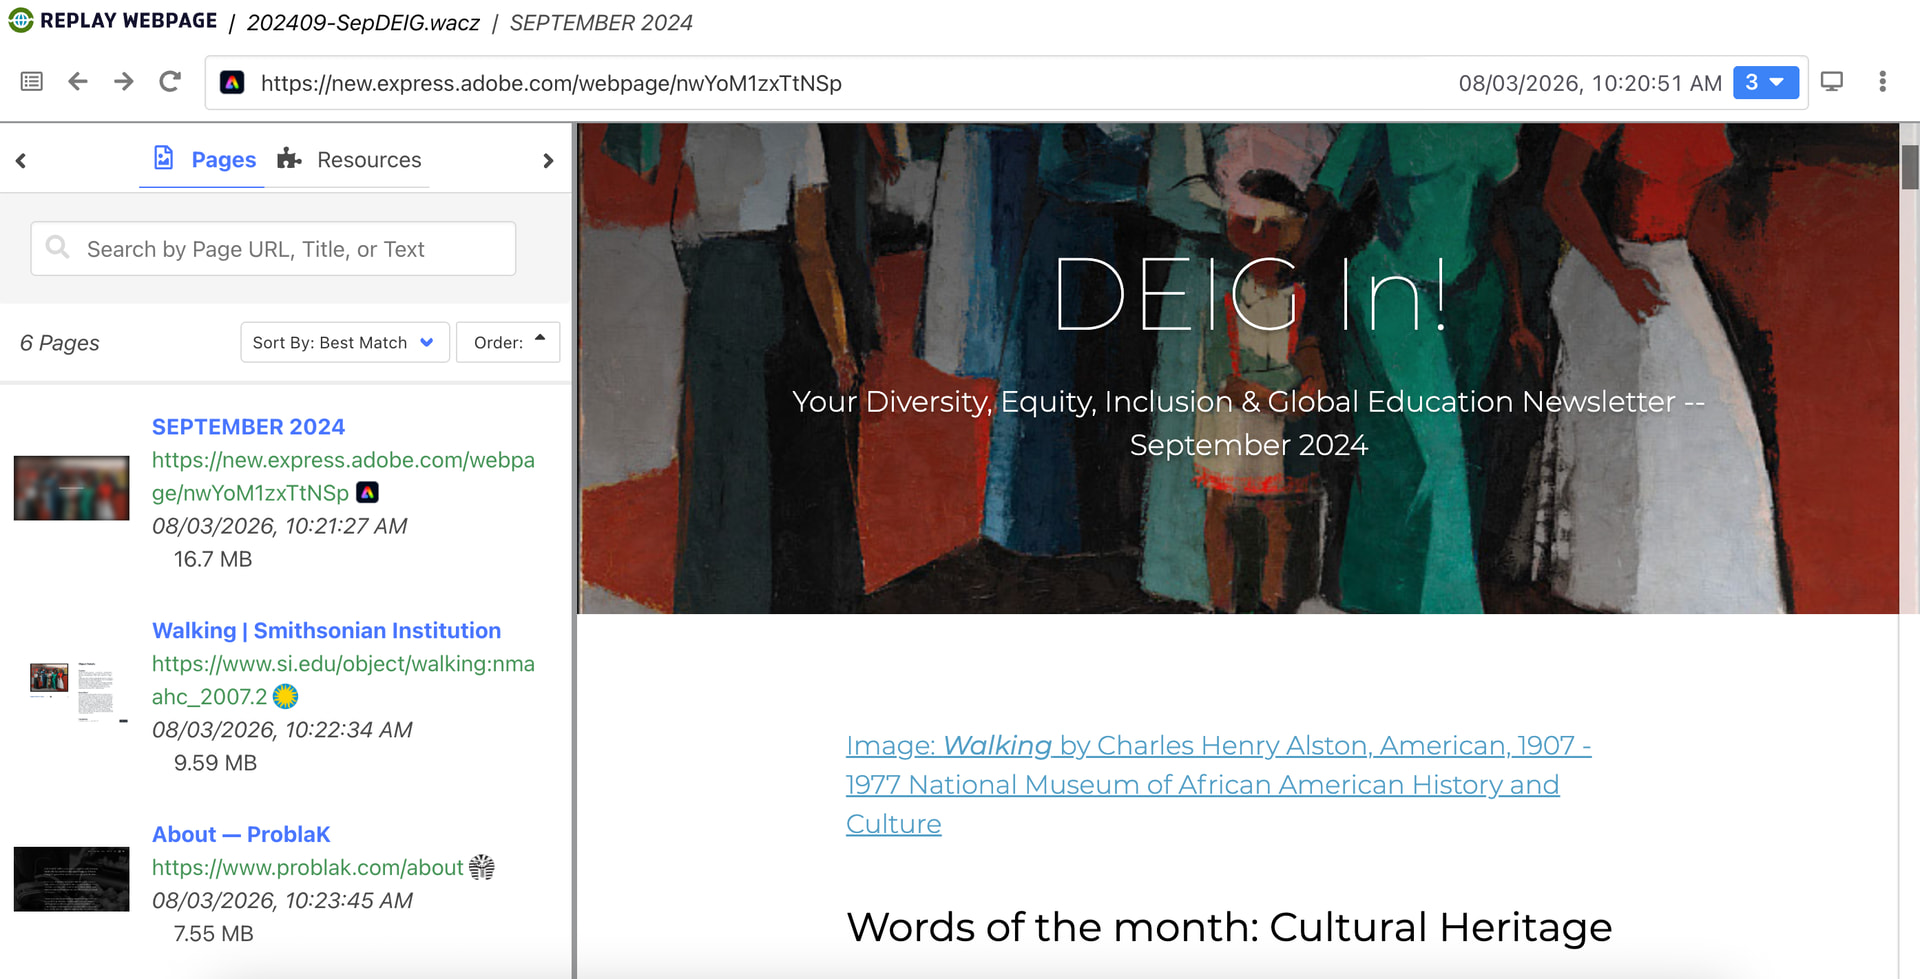This screenshot has width=1920, height=979.
Task: Click the ReplayWeb.page globe logo icon
Action: [x=20, y=21]
